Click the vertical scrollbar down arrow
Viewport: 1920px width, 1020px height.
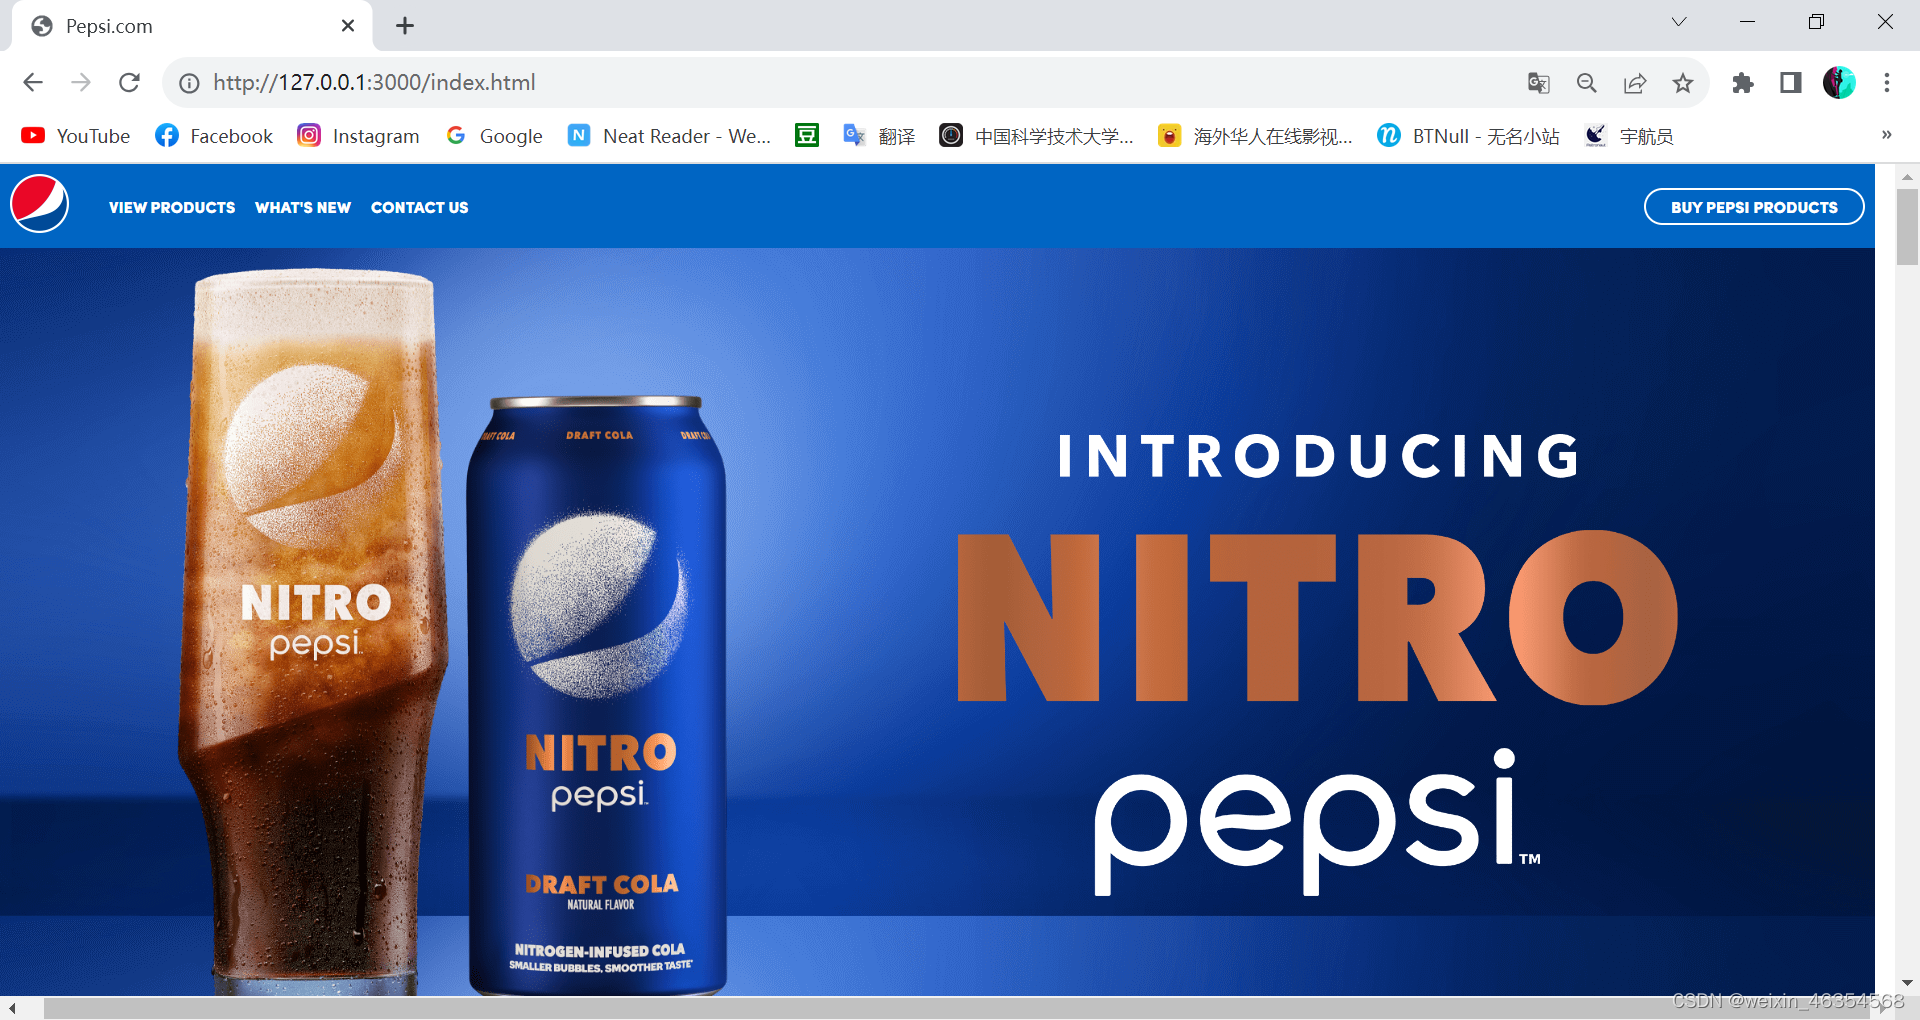pyautogui.click(x=1907, y=983)
